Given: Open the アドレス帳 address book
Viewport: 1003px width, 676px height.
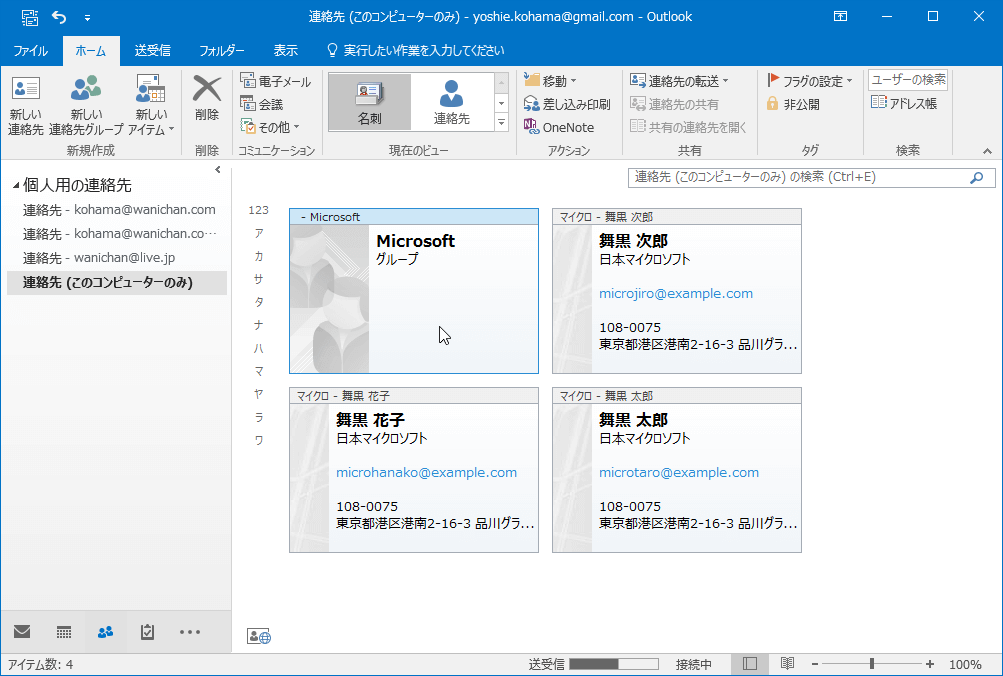Looking at the screenshot, I should pos(904,103).
